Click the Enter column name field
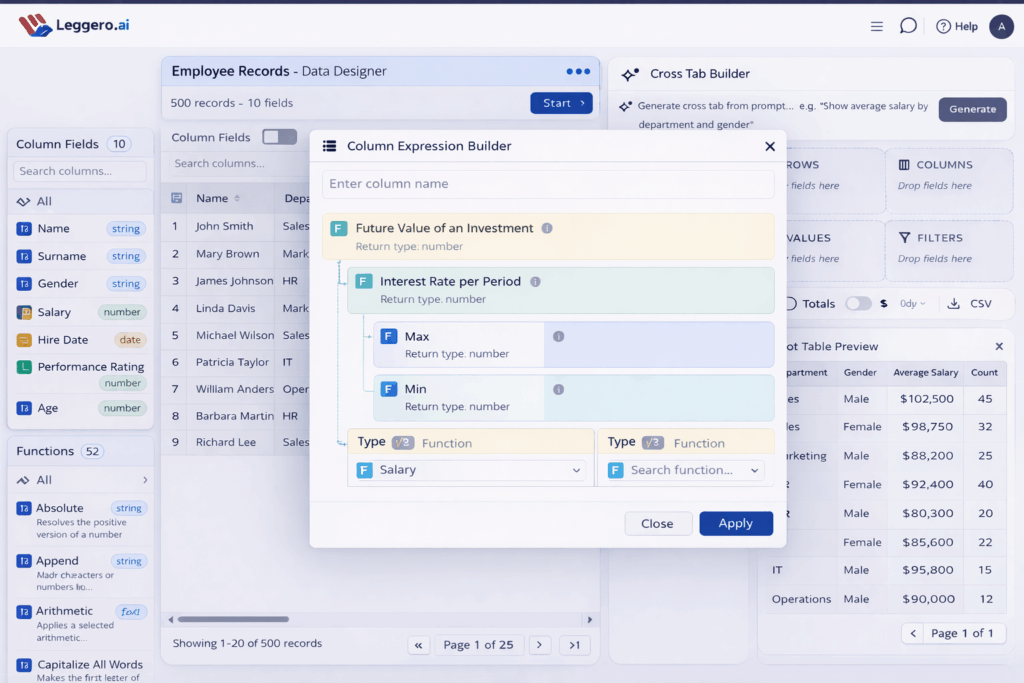The image size is (1024, 683). 548,184
